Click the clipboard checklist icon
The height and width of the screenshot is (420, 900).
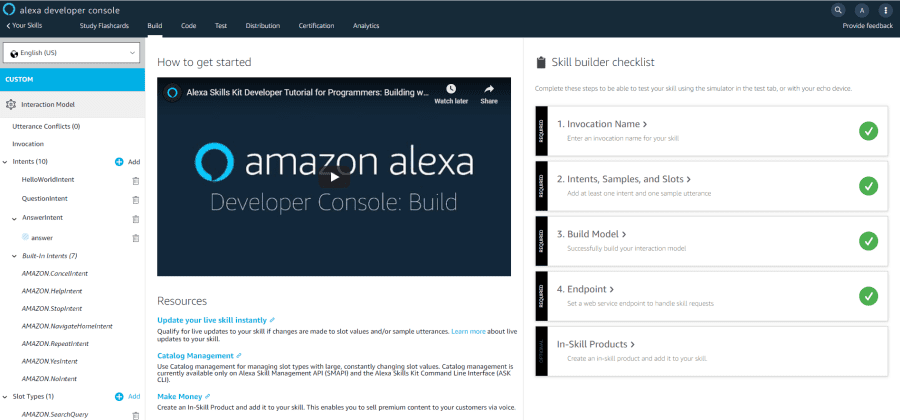(540, 63)
